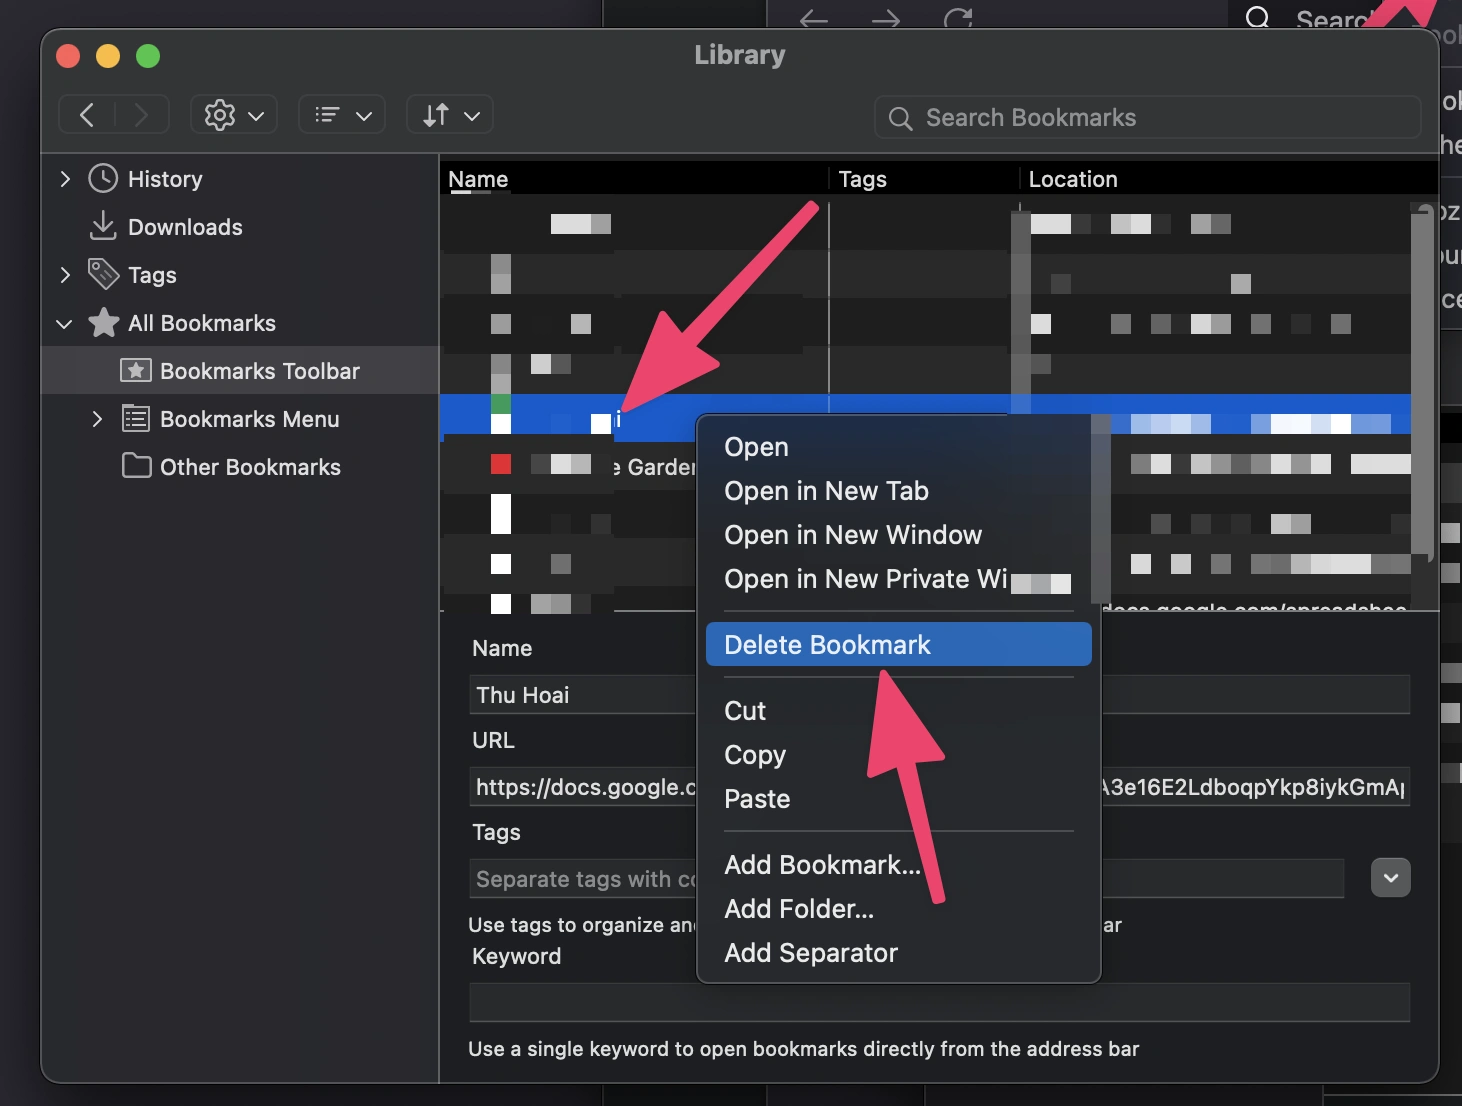Sort by the Location column header
Image resolution: width=1462 pixels, height=1106 pixels.
coord(1228,179)
